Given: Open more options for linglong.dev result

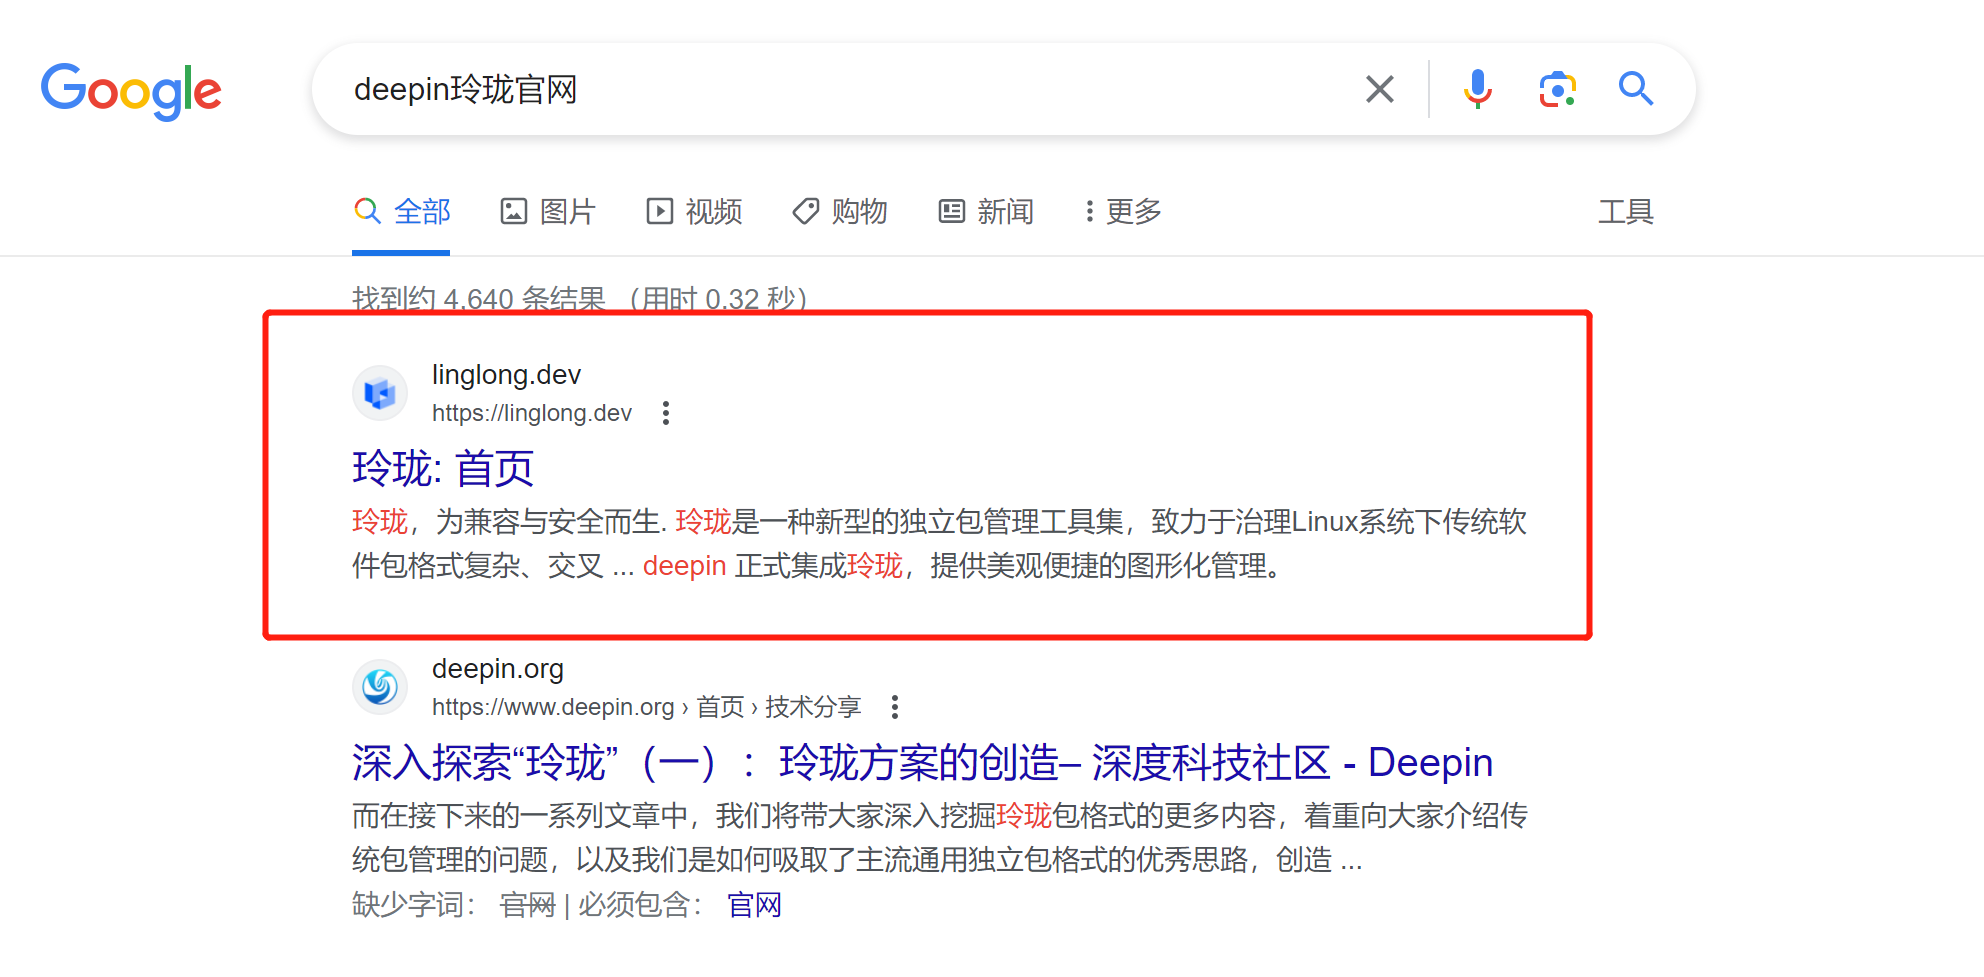Looking at the screenshot, I should tap(666, 413).
